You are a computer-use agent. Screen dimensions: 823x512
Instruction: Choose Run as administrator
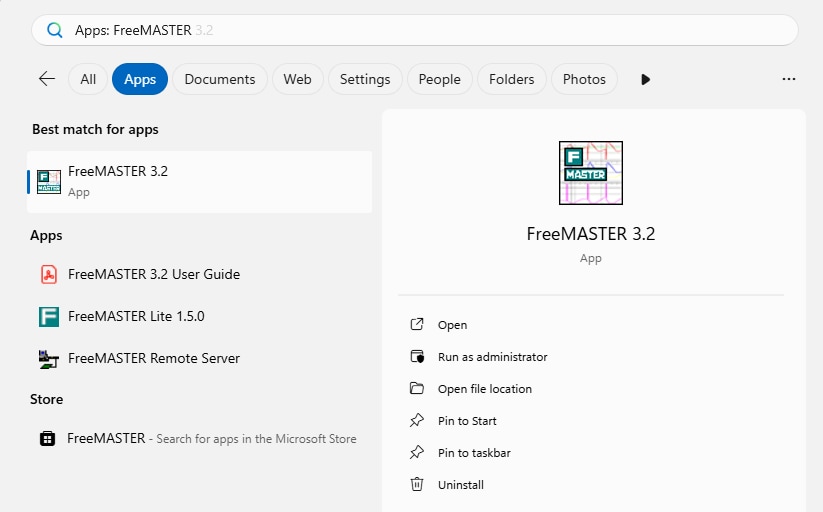tap(492, 357)
